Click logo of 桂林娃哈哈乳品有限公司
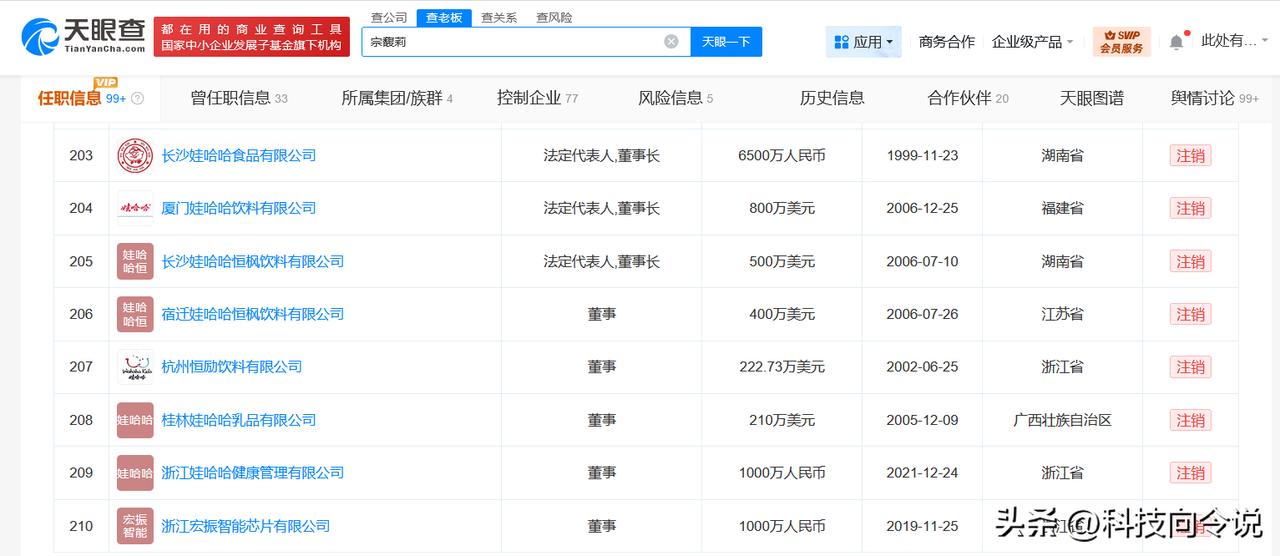Viewport: 1280px width, 556px height. click(135, 420)
